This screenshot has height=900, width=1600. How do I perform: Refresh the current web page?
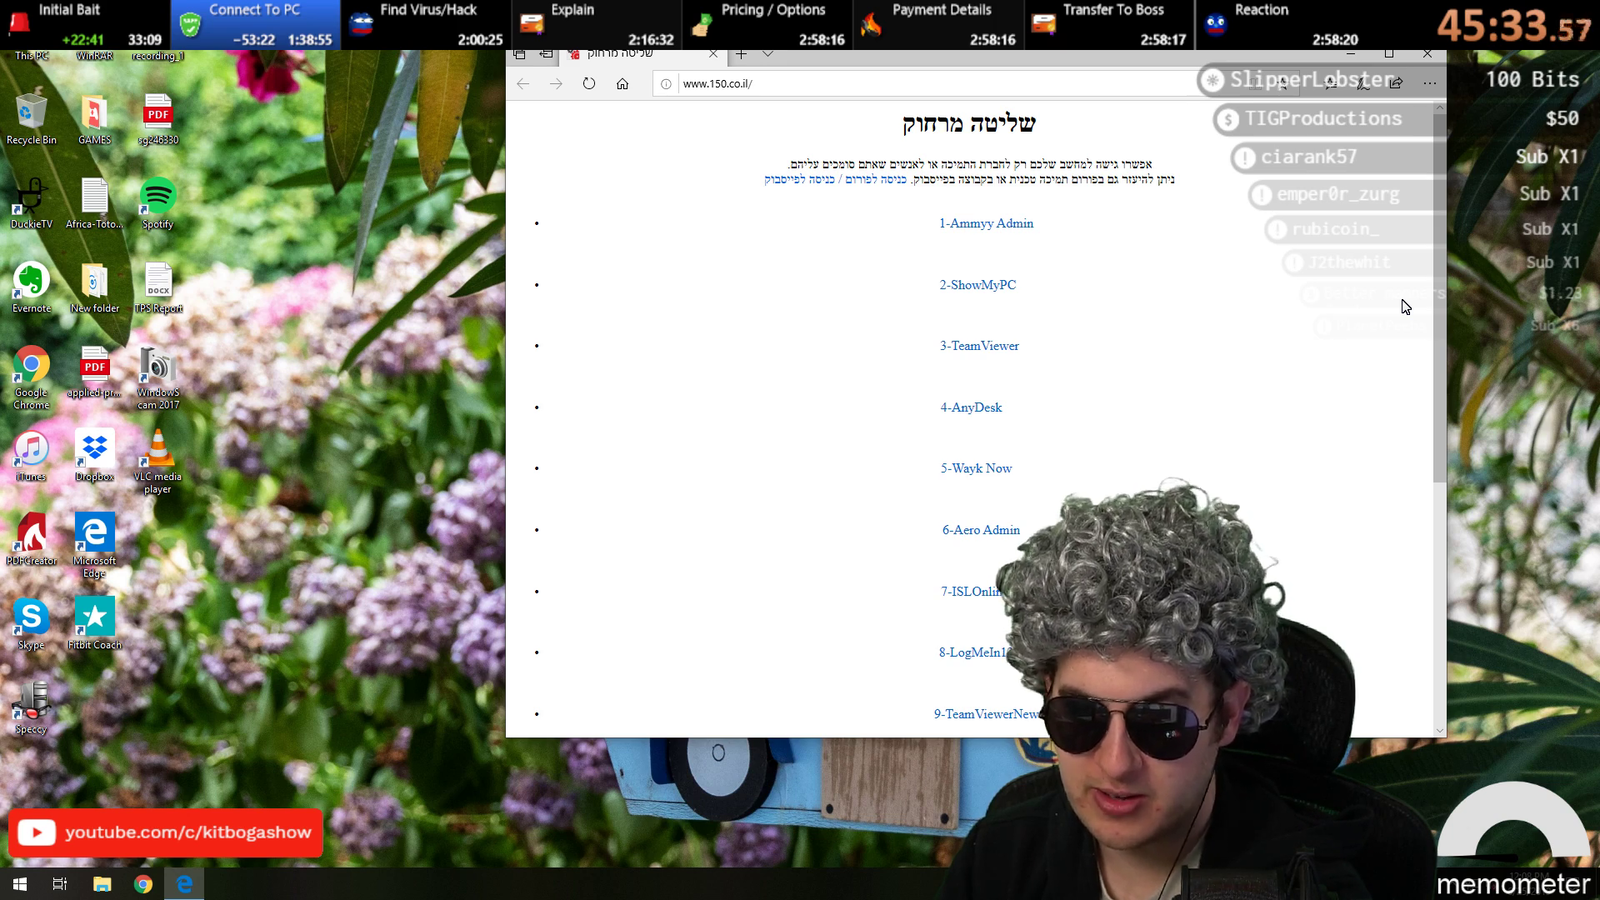click(x=589, y=84)
